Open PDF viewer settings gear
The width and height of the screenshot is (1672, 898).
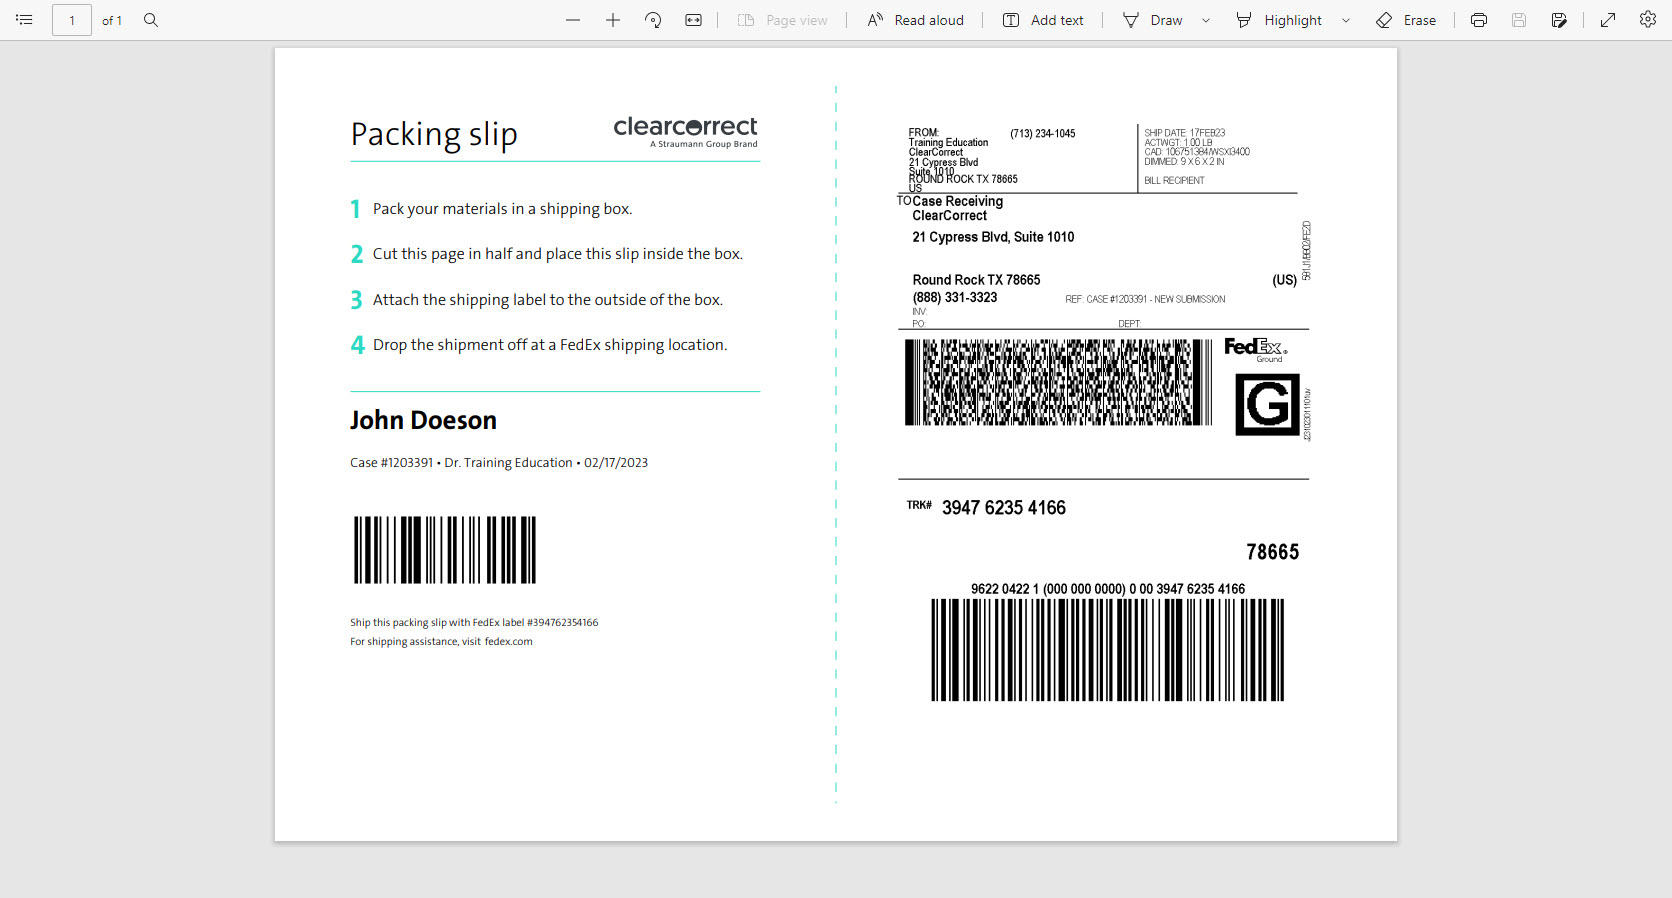[1648, 20]
